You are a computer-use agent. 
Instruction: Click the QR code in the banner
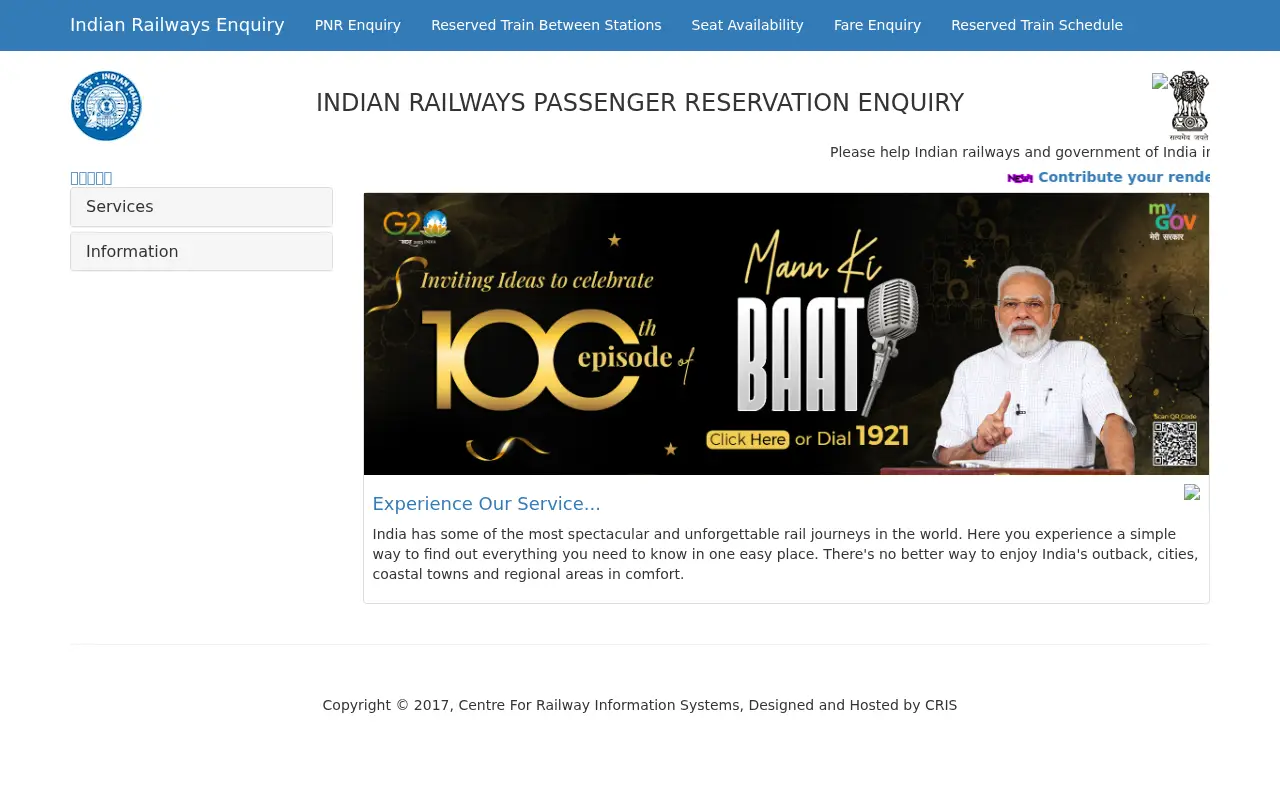[x=1174, y=443]
